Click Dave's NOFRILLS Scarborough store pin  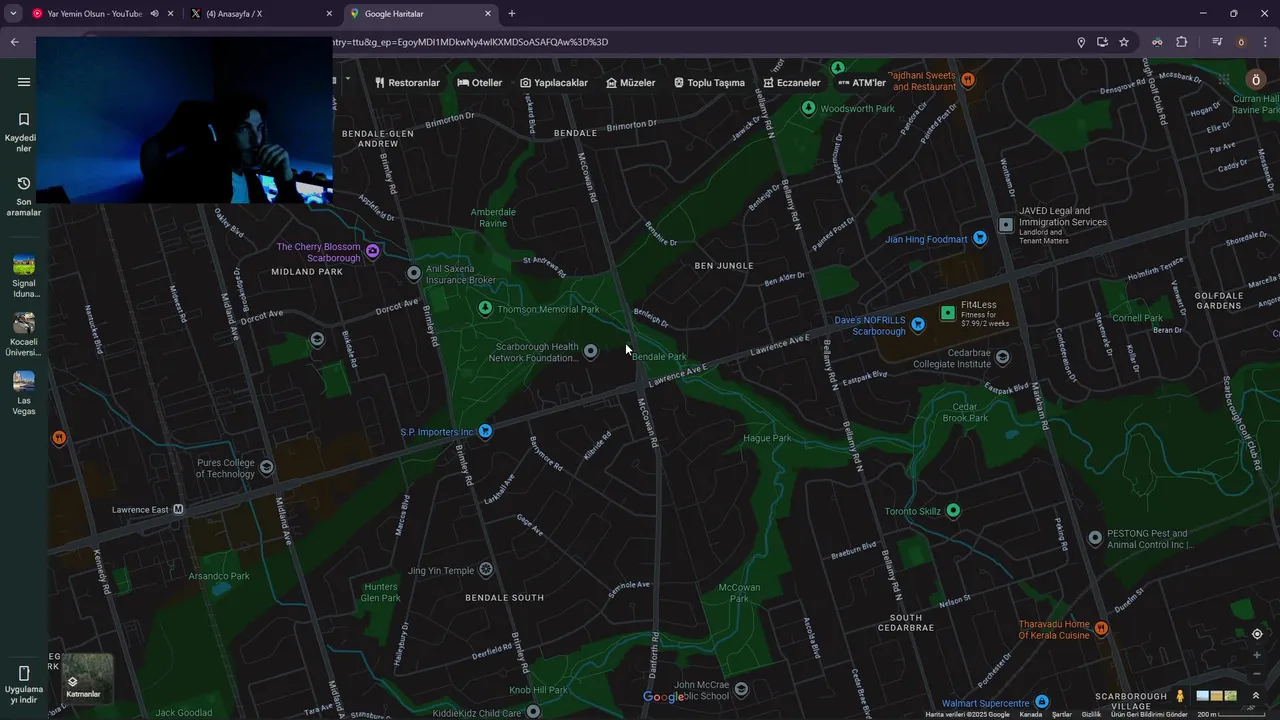(x=918, y=324)
